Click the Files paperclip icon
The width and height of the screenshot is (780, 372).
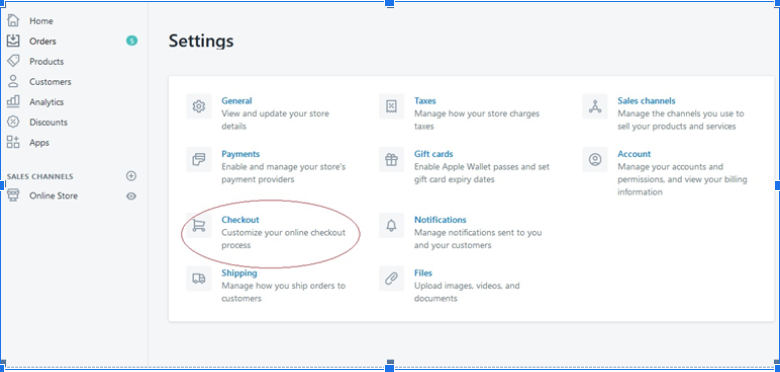click(391, 279)
